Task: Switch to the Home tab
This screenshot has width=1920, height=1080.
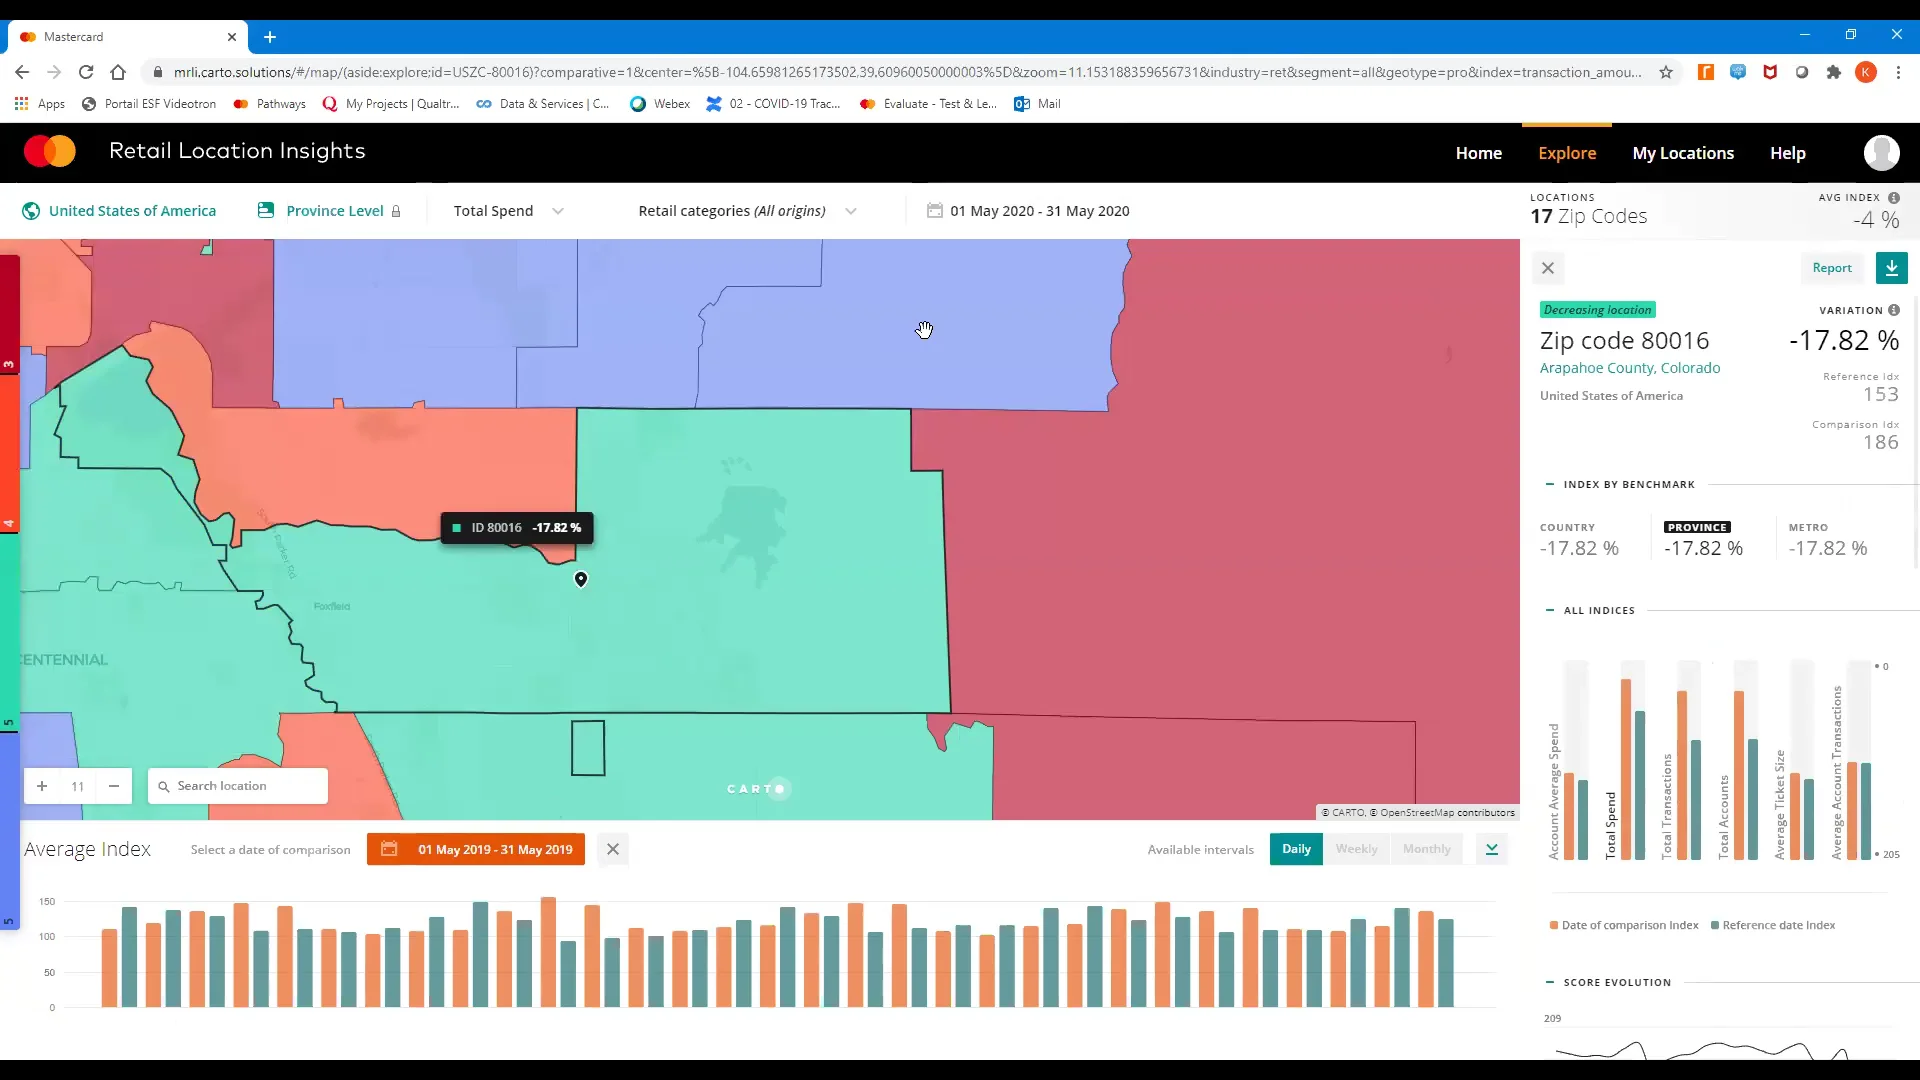Action: 1479,153
